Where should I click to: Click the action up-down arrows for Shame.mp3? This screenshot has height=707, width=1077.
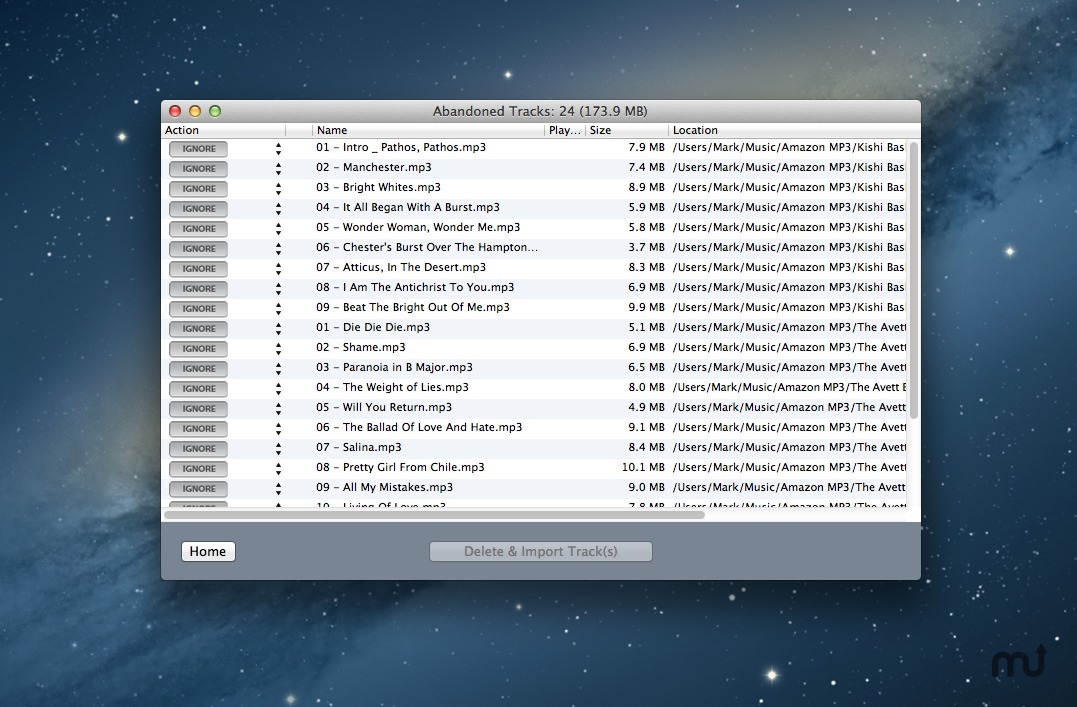coord(278,348)
